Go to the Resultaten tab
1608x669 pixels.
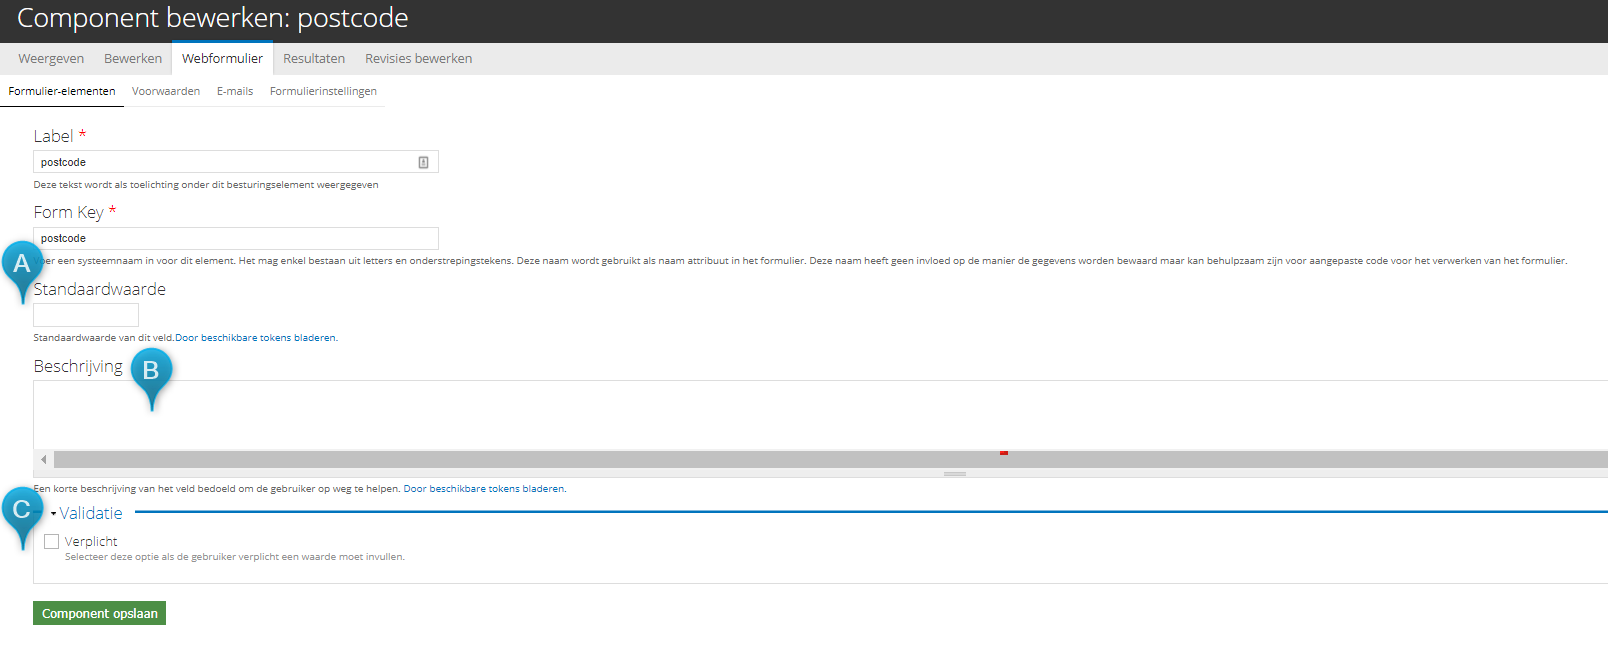pyautogui.click(x=314, y=59)
